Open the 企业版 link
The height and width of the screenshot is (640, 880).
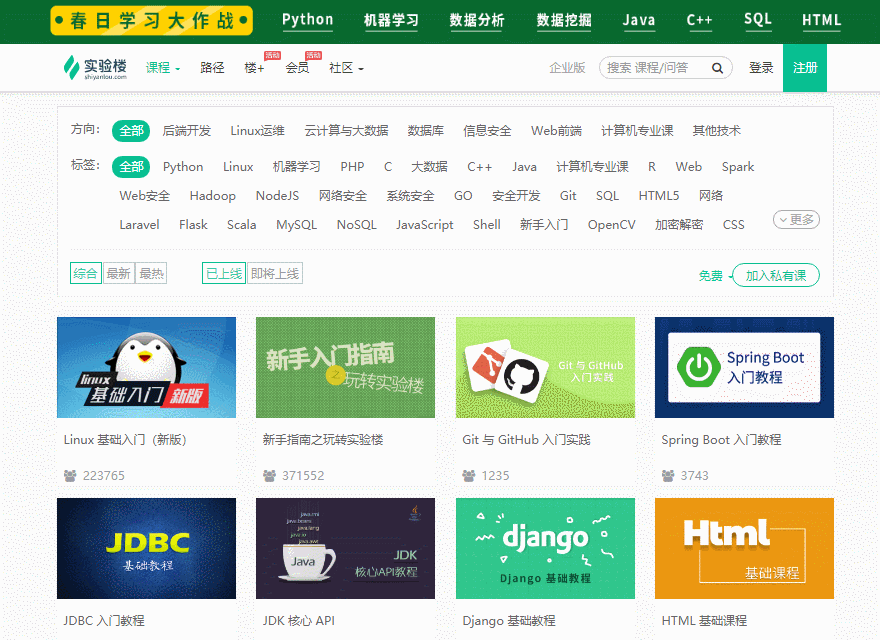[567, 68]
